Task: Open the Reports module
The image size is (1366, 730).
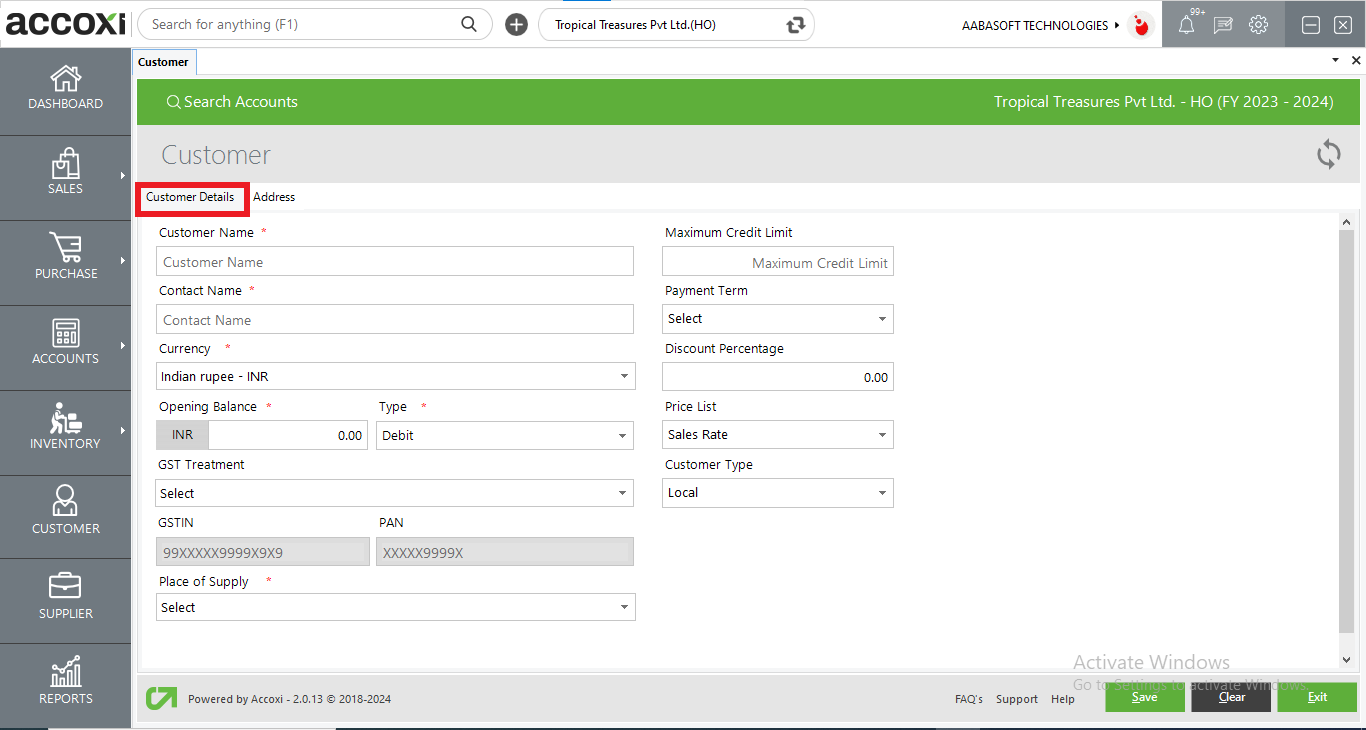Action: coord(65,682)
